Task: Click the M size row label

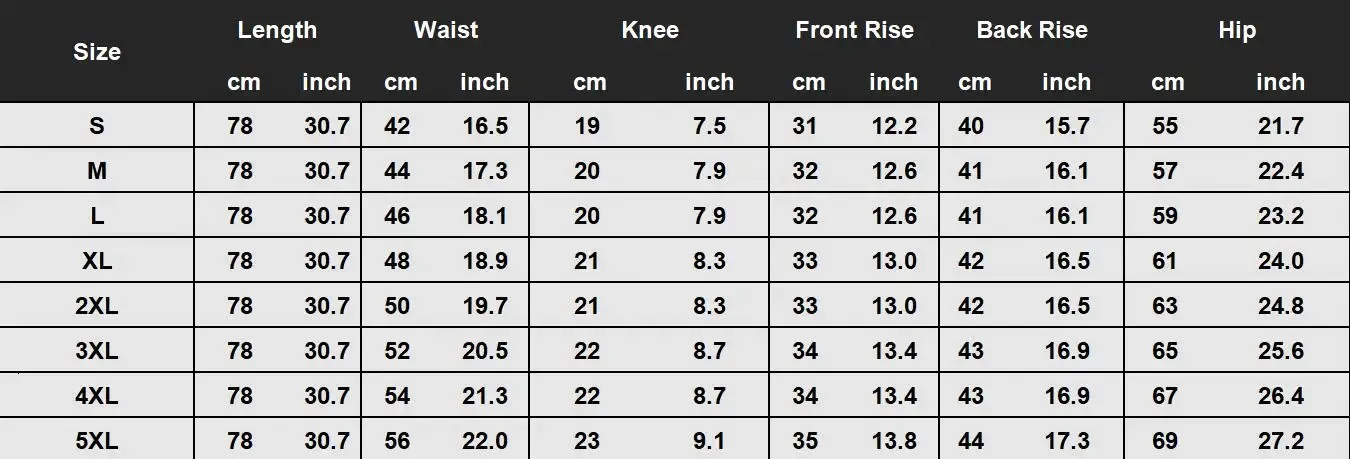Action: coord(97,171)
